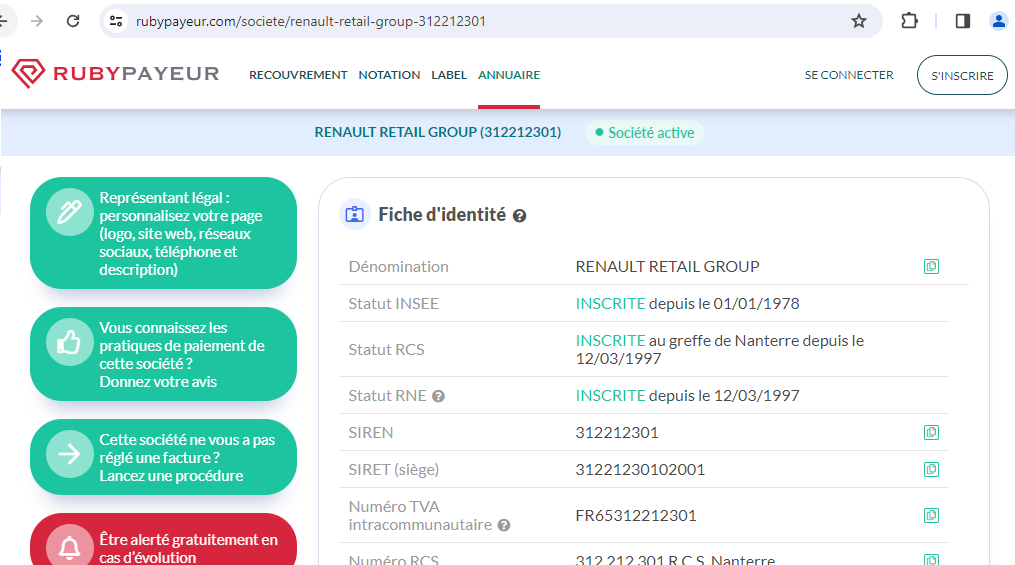Screen dimensions: 1015x565
Task: Select the text INSCRITE depuis le 01/01/1978
Action: (687, 303)
